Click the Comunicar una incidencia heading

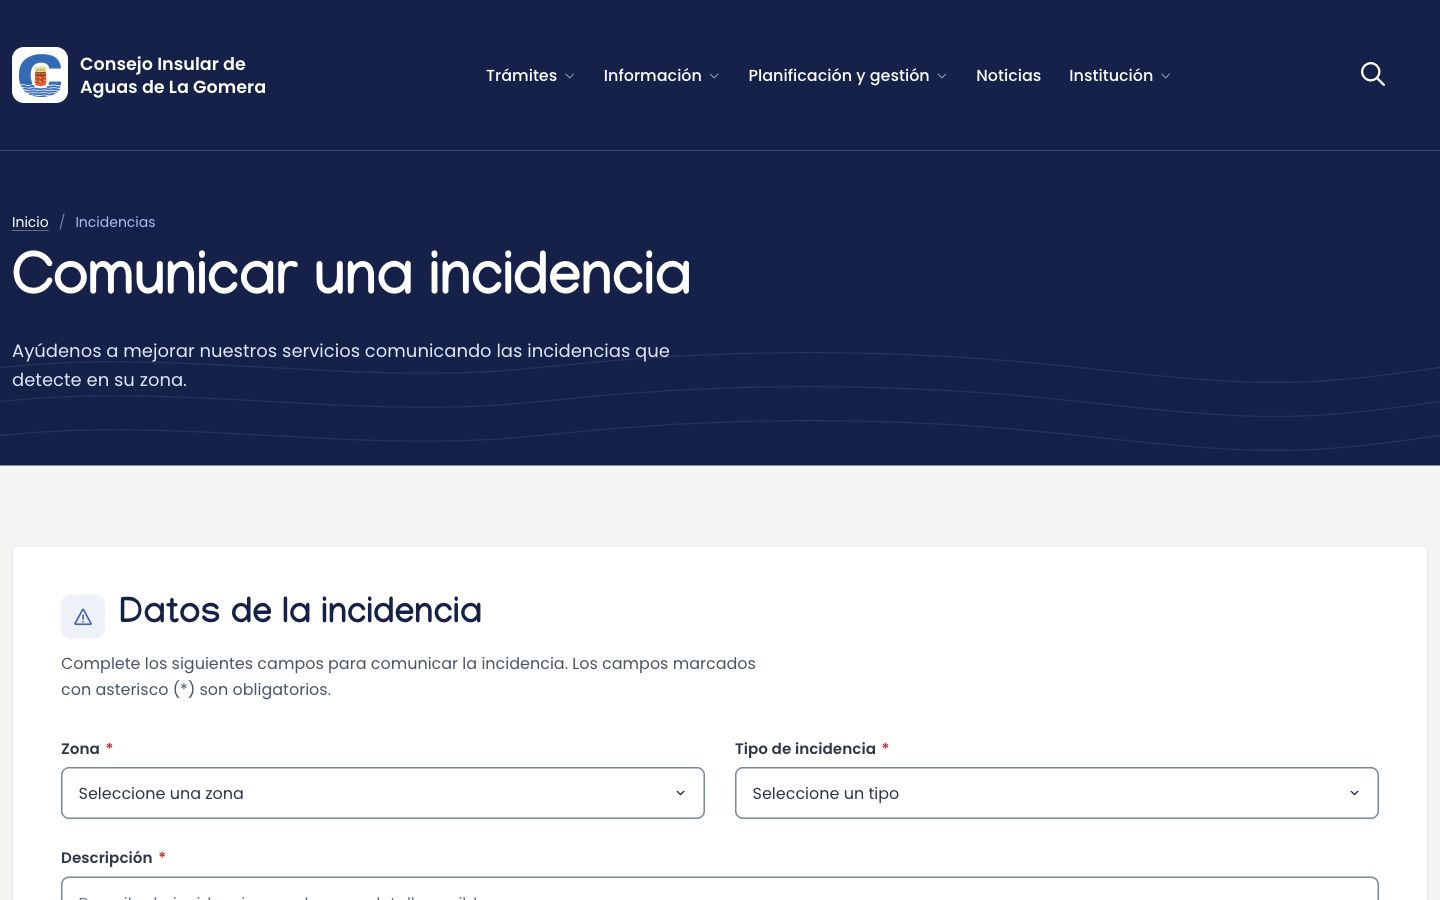(351, 273)
